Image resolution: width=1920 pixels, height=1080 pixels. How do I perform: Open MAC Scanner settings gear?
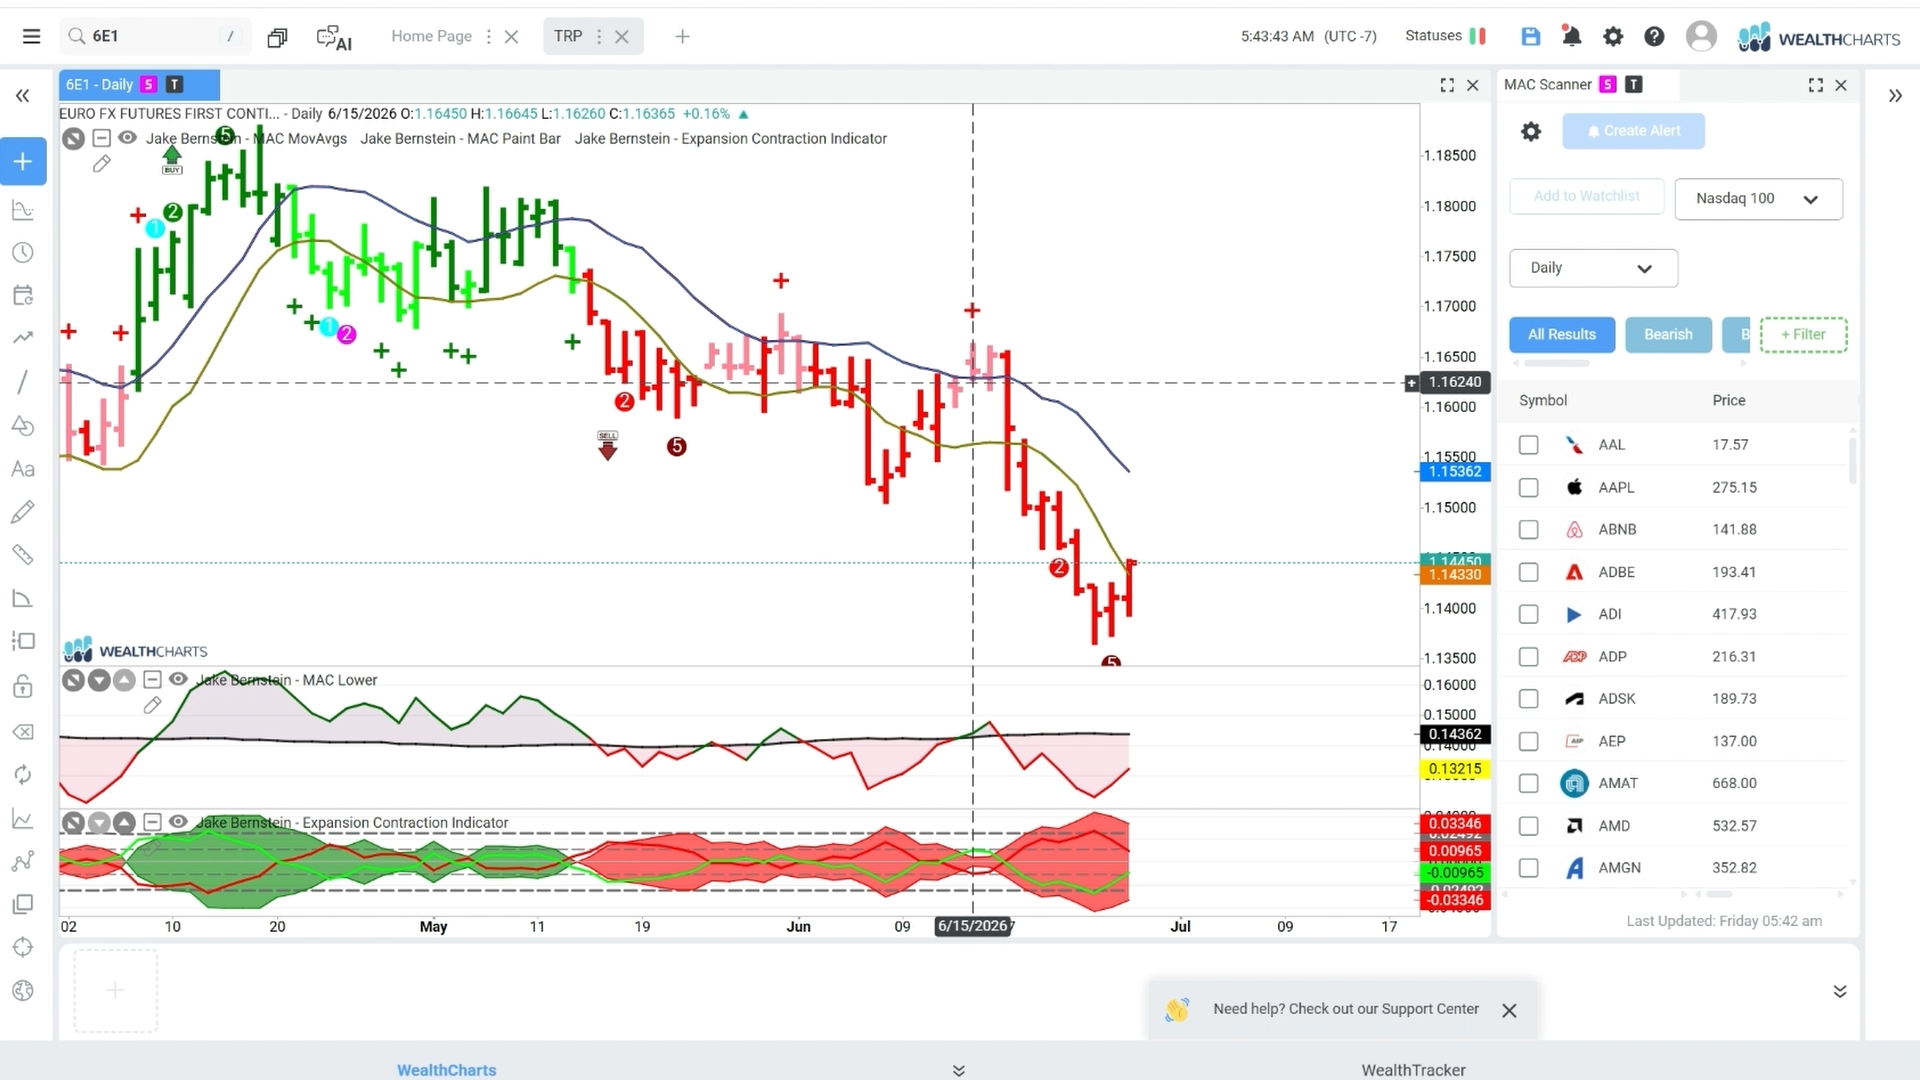tap(1531, 131)
